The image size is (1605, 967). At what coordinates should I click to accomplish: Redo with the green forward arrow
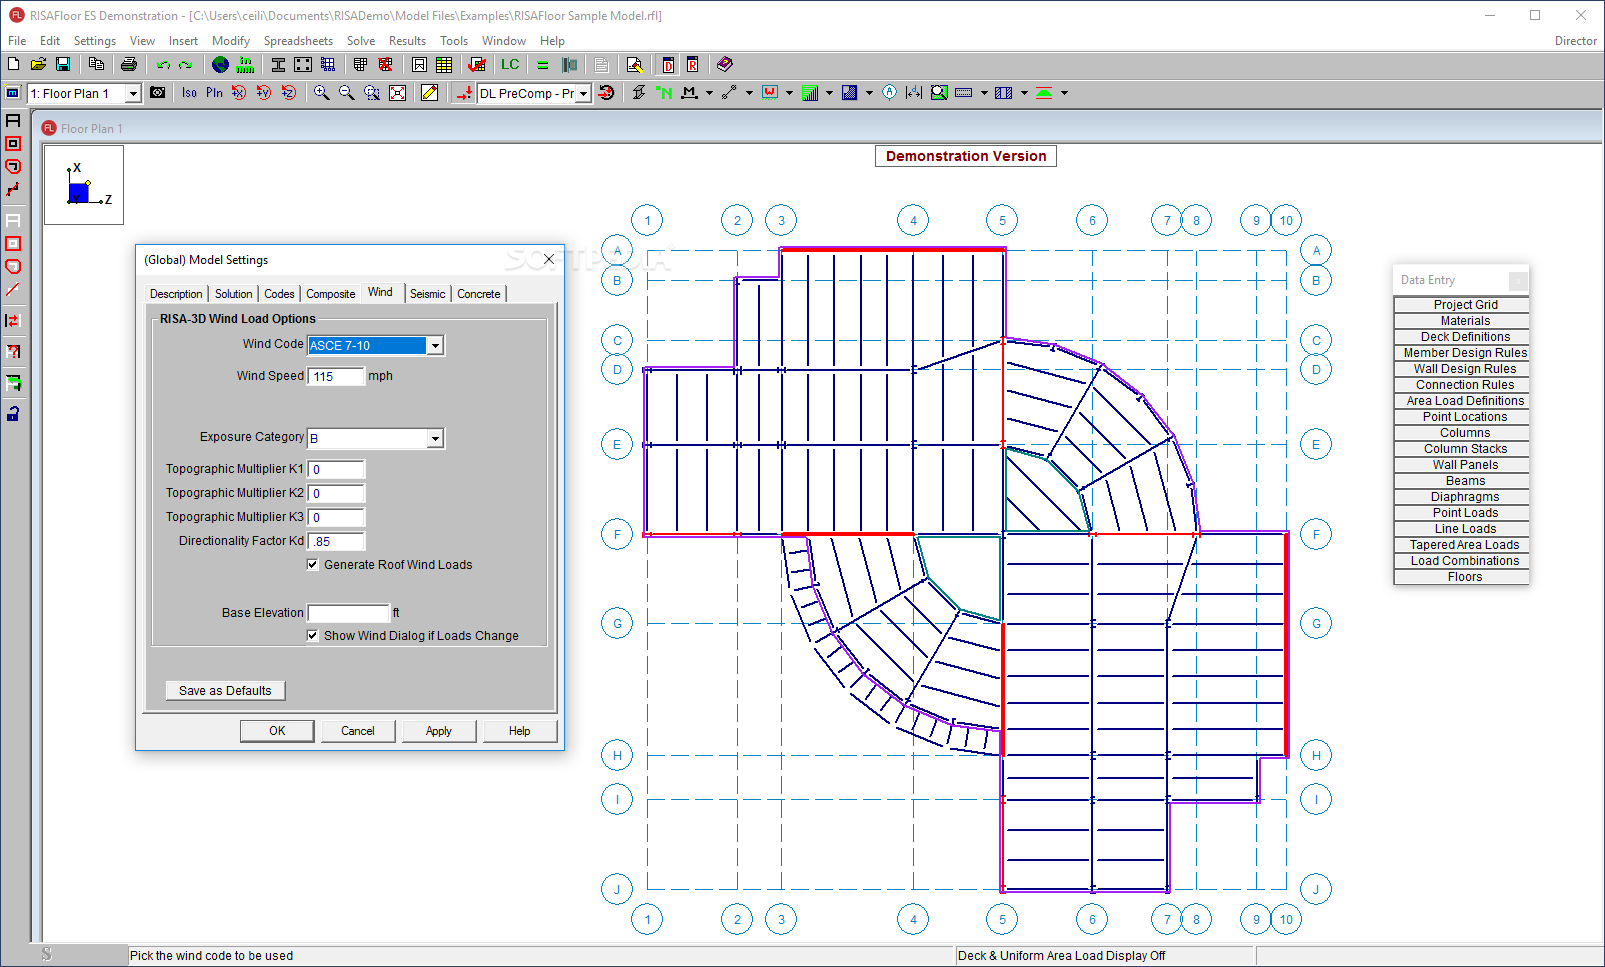click(185, 65)
